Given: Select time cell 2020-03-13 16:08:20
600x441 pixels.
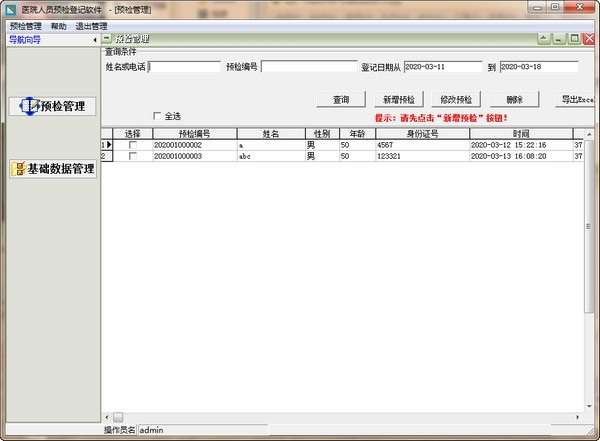Looking at the screenshot, I should click(521, 156).
